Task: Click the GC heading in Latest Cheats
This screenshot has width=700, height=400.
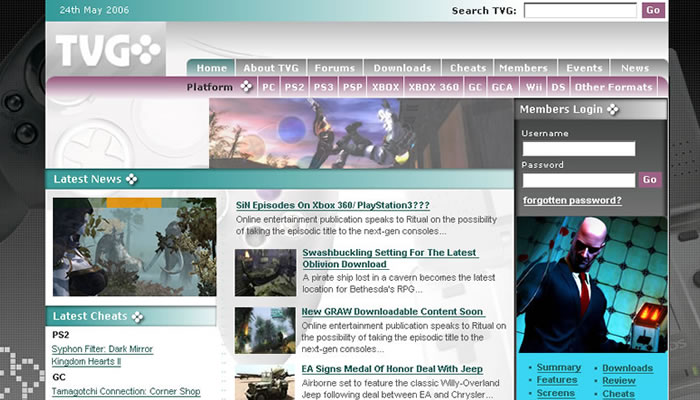Action: (x=59, y=378)
